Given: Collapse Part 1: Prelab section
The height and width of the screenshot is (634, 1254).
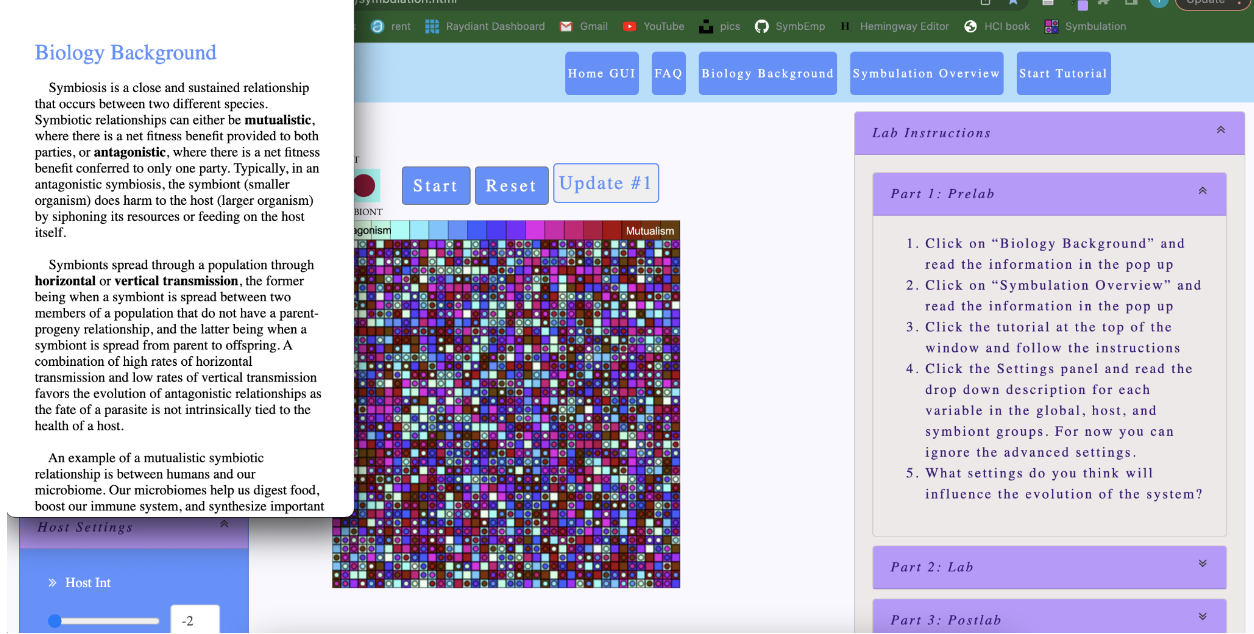Looking at the screenshot, I should (x=1202, y=192).
